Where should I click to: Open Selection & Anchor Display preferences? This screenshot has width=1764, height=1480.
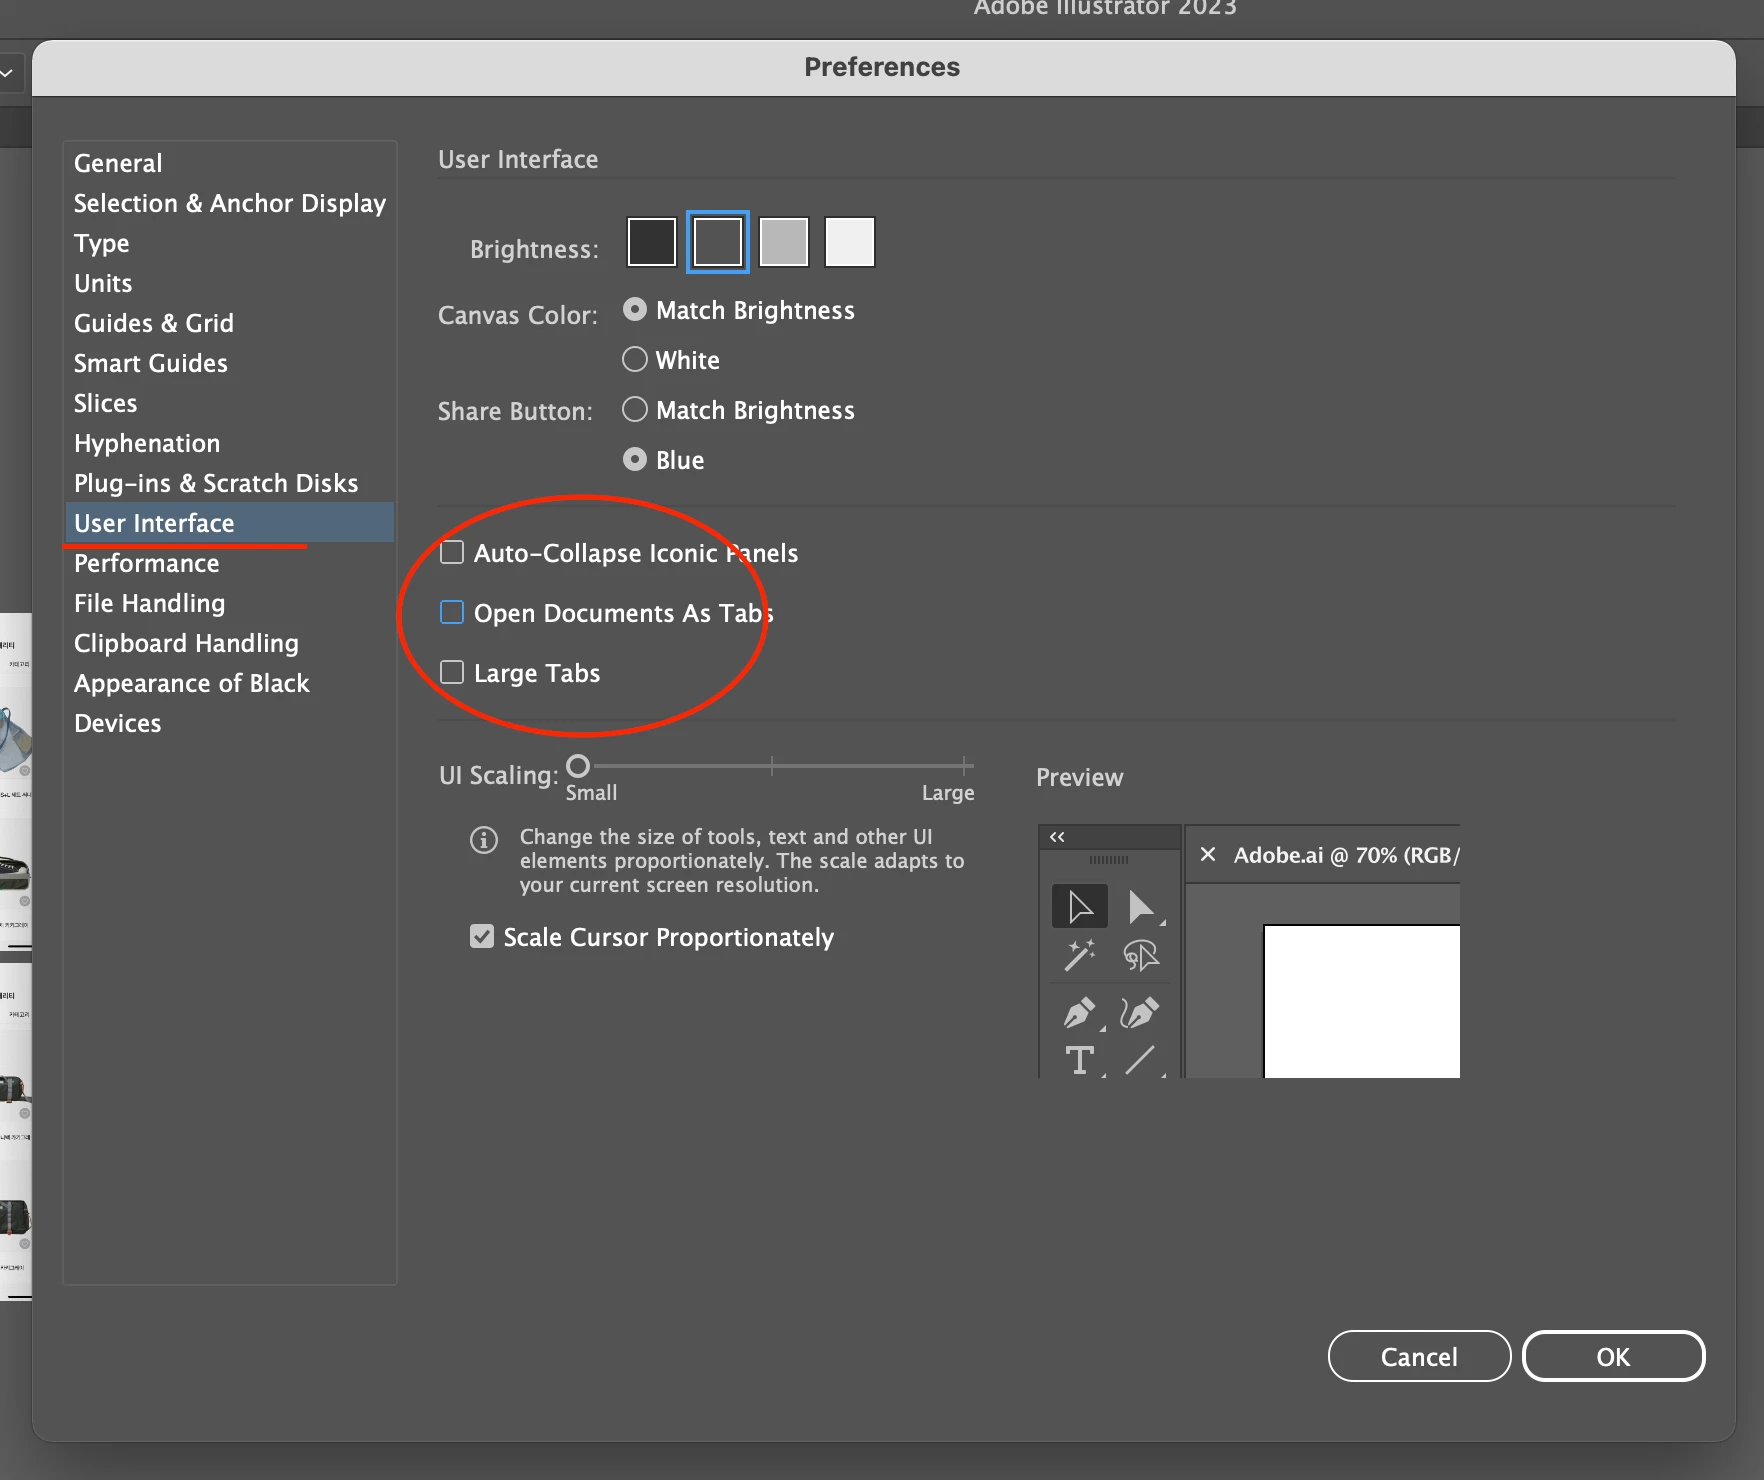[x=229, y=203]
